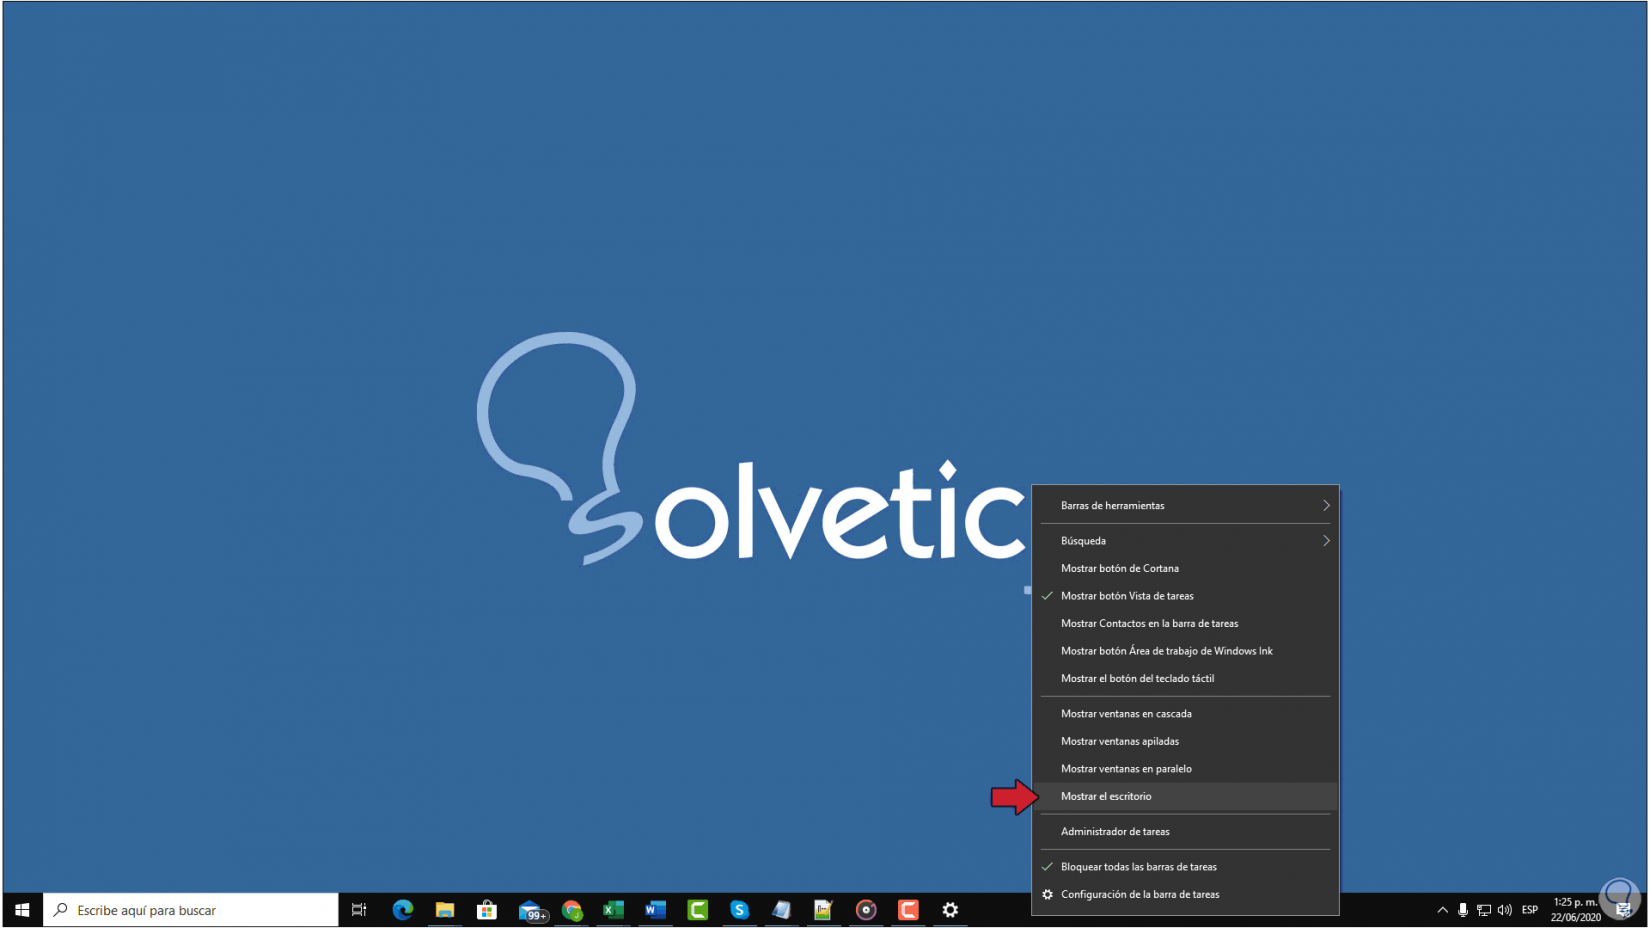Open Configuración de la barra de tareas
The image size is (1650, 928).
point(1185,895)
